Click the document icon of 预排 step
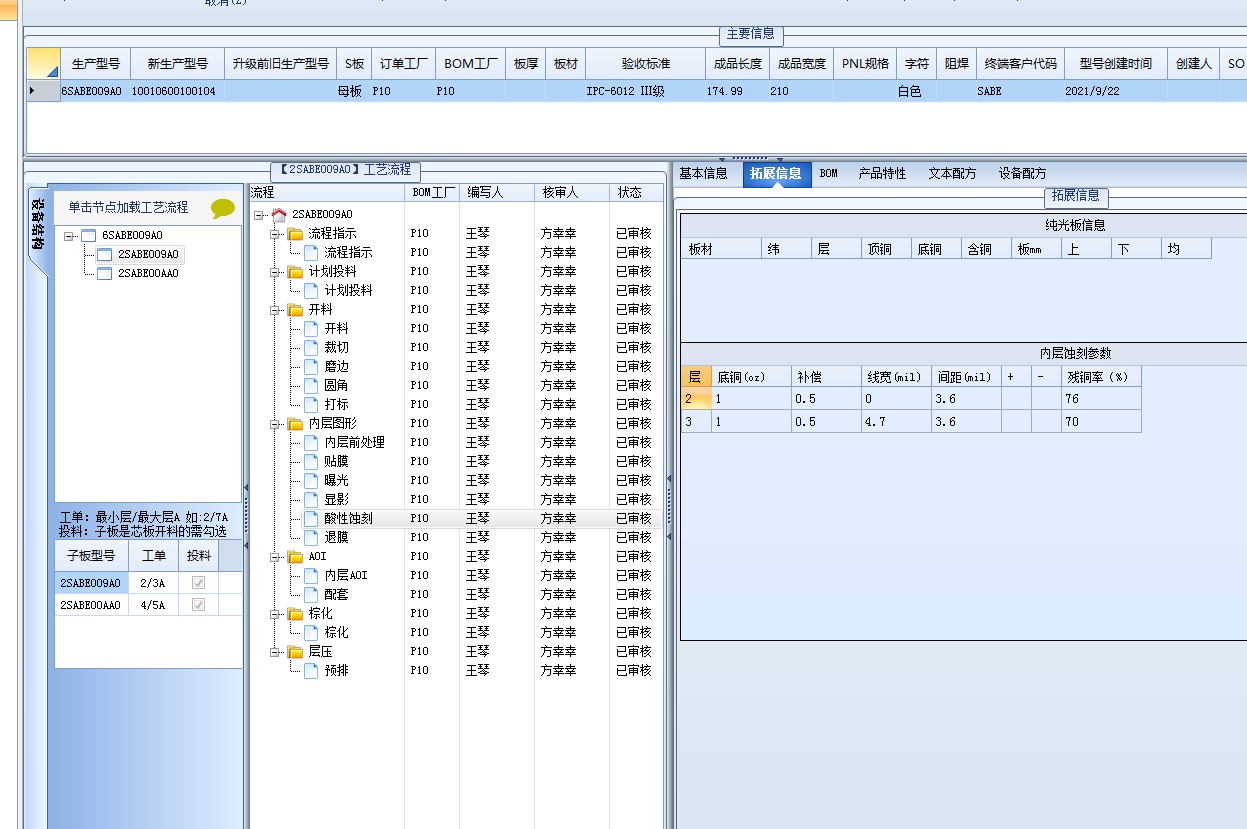Screen dimensions: 1247x829 tap(311, 670)
